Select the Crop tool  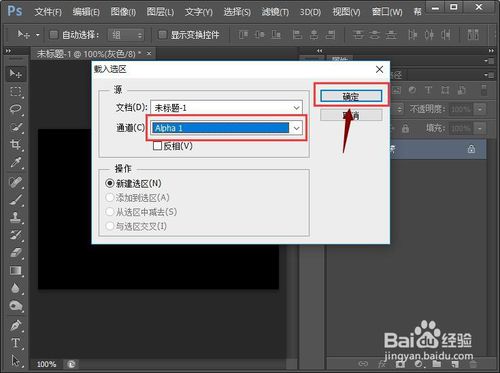coord(15,145)
